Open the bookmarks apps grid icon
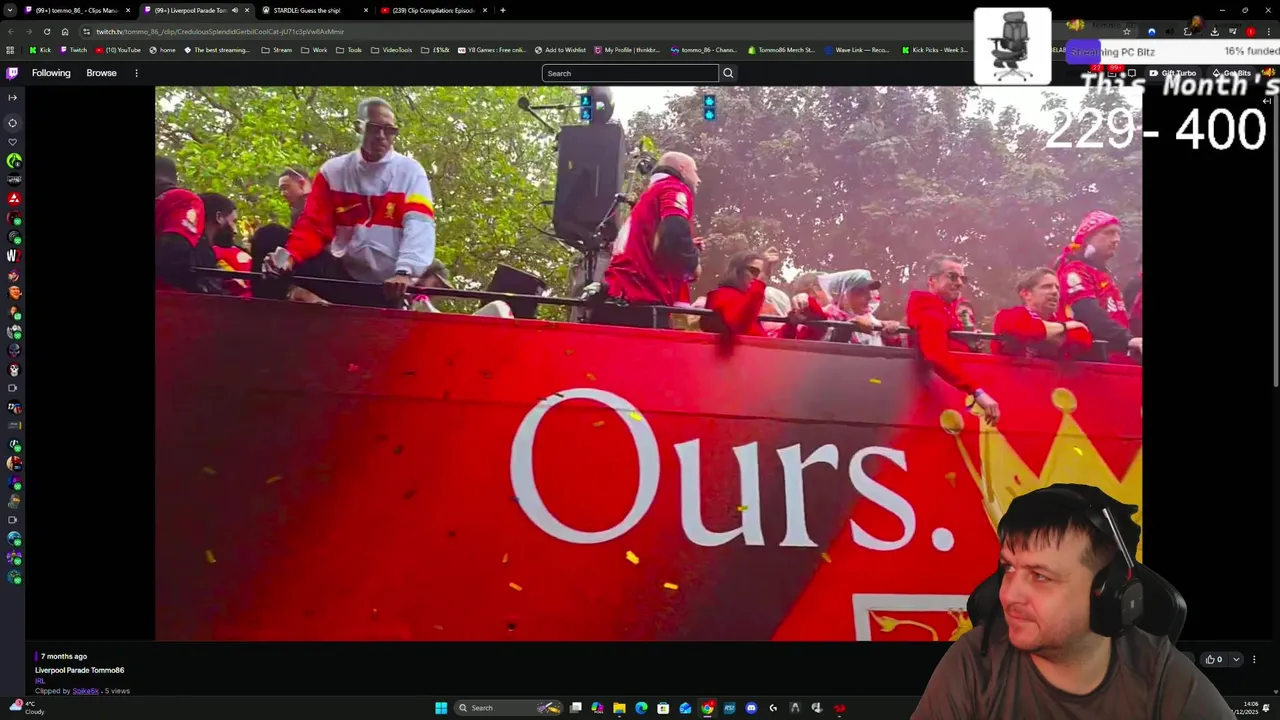 point(10,50)
